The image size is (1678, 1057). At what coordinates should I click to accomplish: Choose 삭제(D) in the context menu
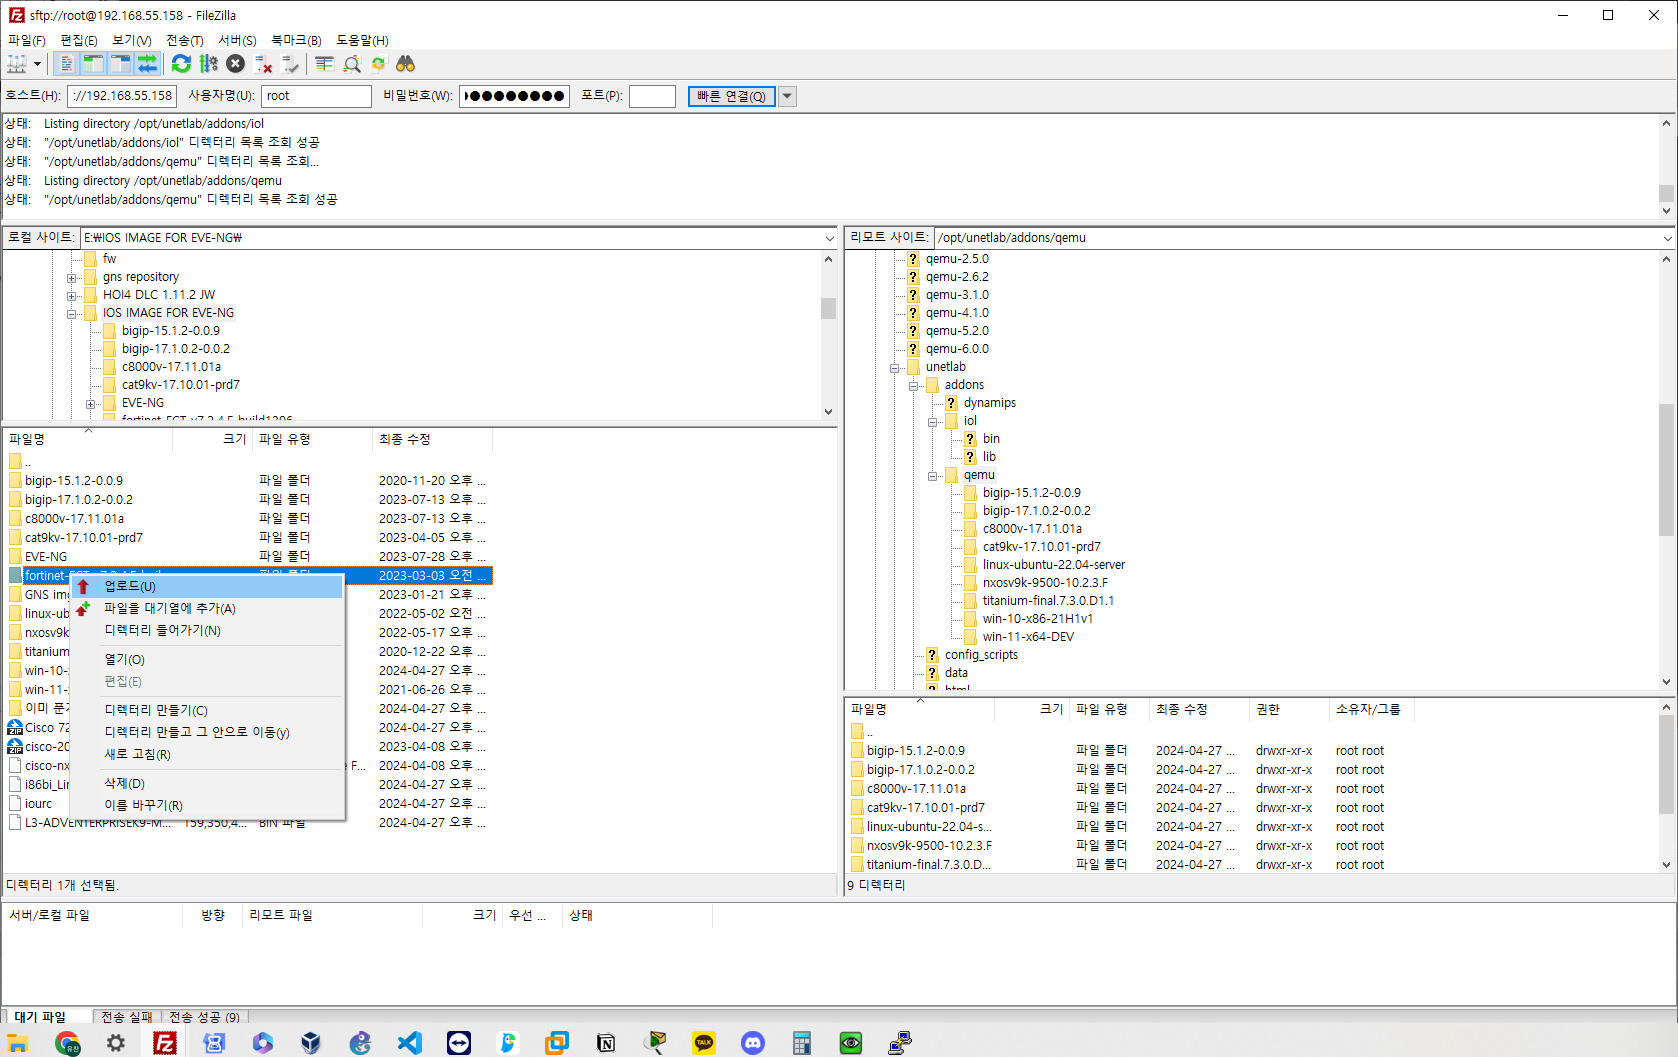(208, 783)
